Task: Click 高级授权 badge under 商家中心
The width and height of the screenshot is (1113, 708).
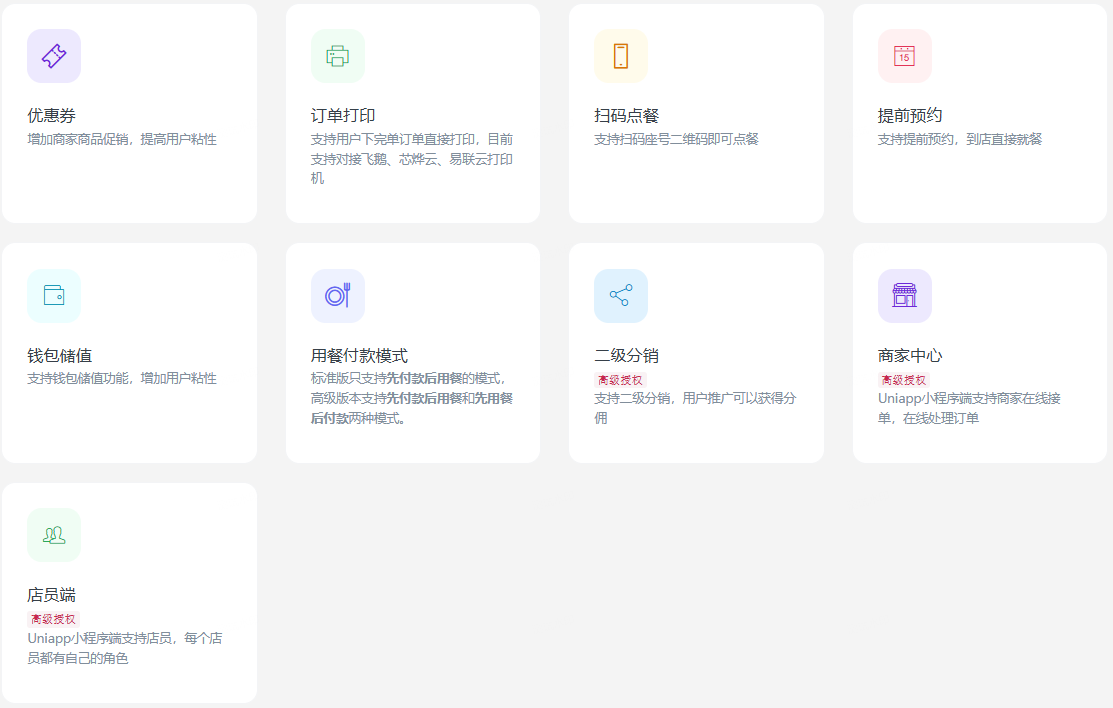Action: tap(903, 380)
